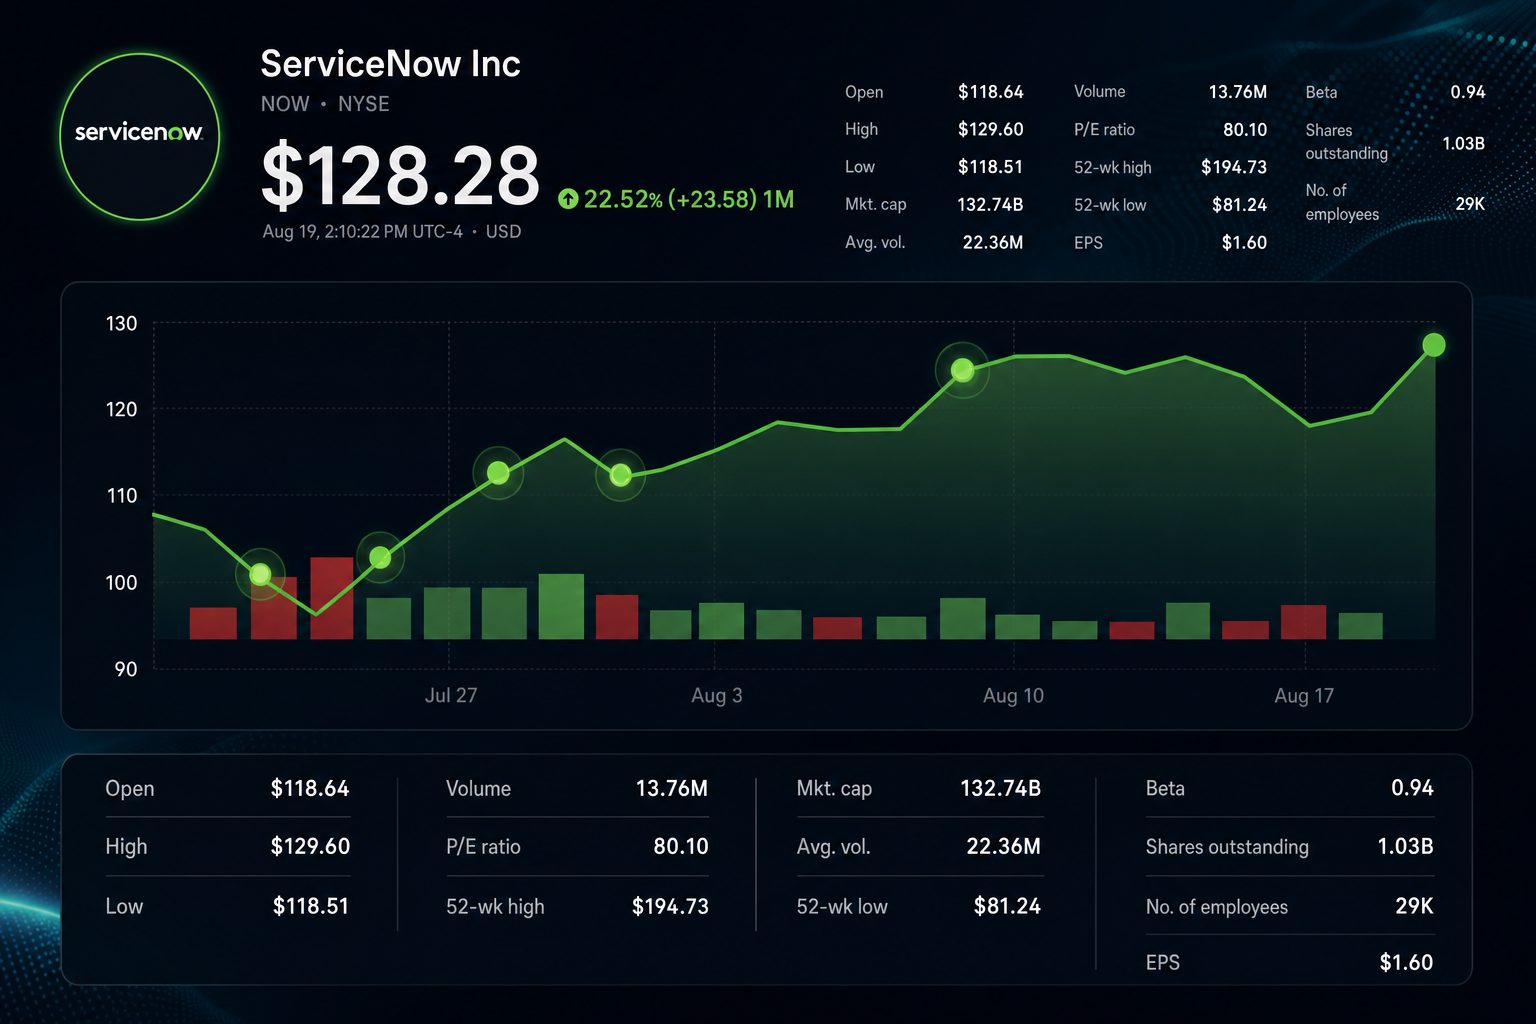Click the ServiceNow circular logo
This screenshot has height=1024, width=1536.
click(139, 136)
